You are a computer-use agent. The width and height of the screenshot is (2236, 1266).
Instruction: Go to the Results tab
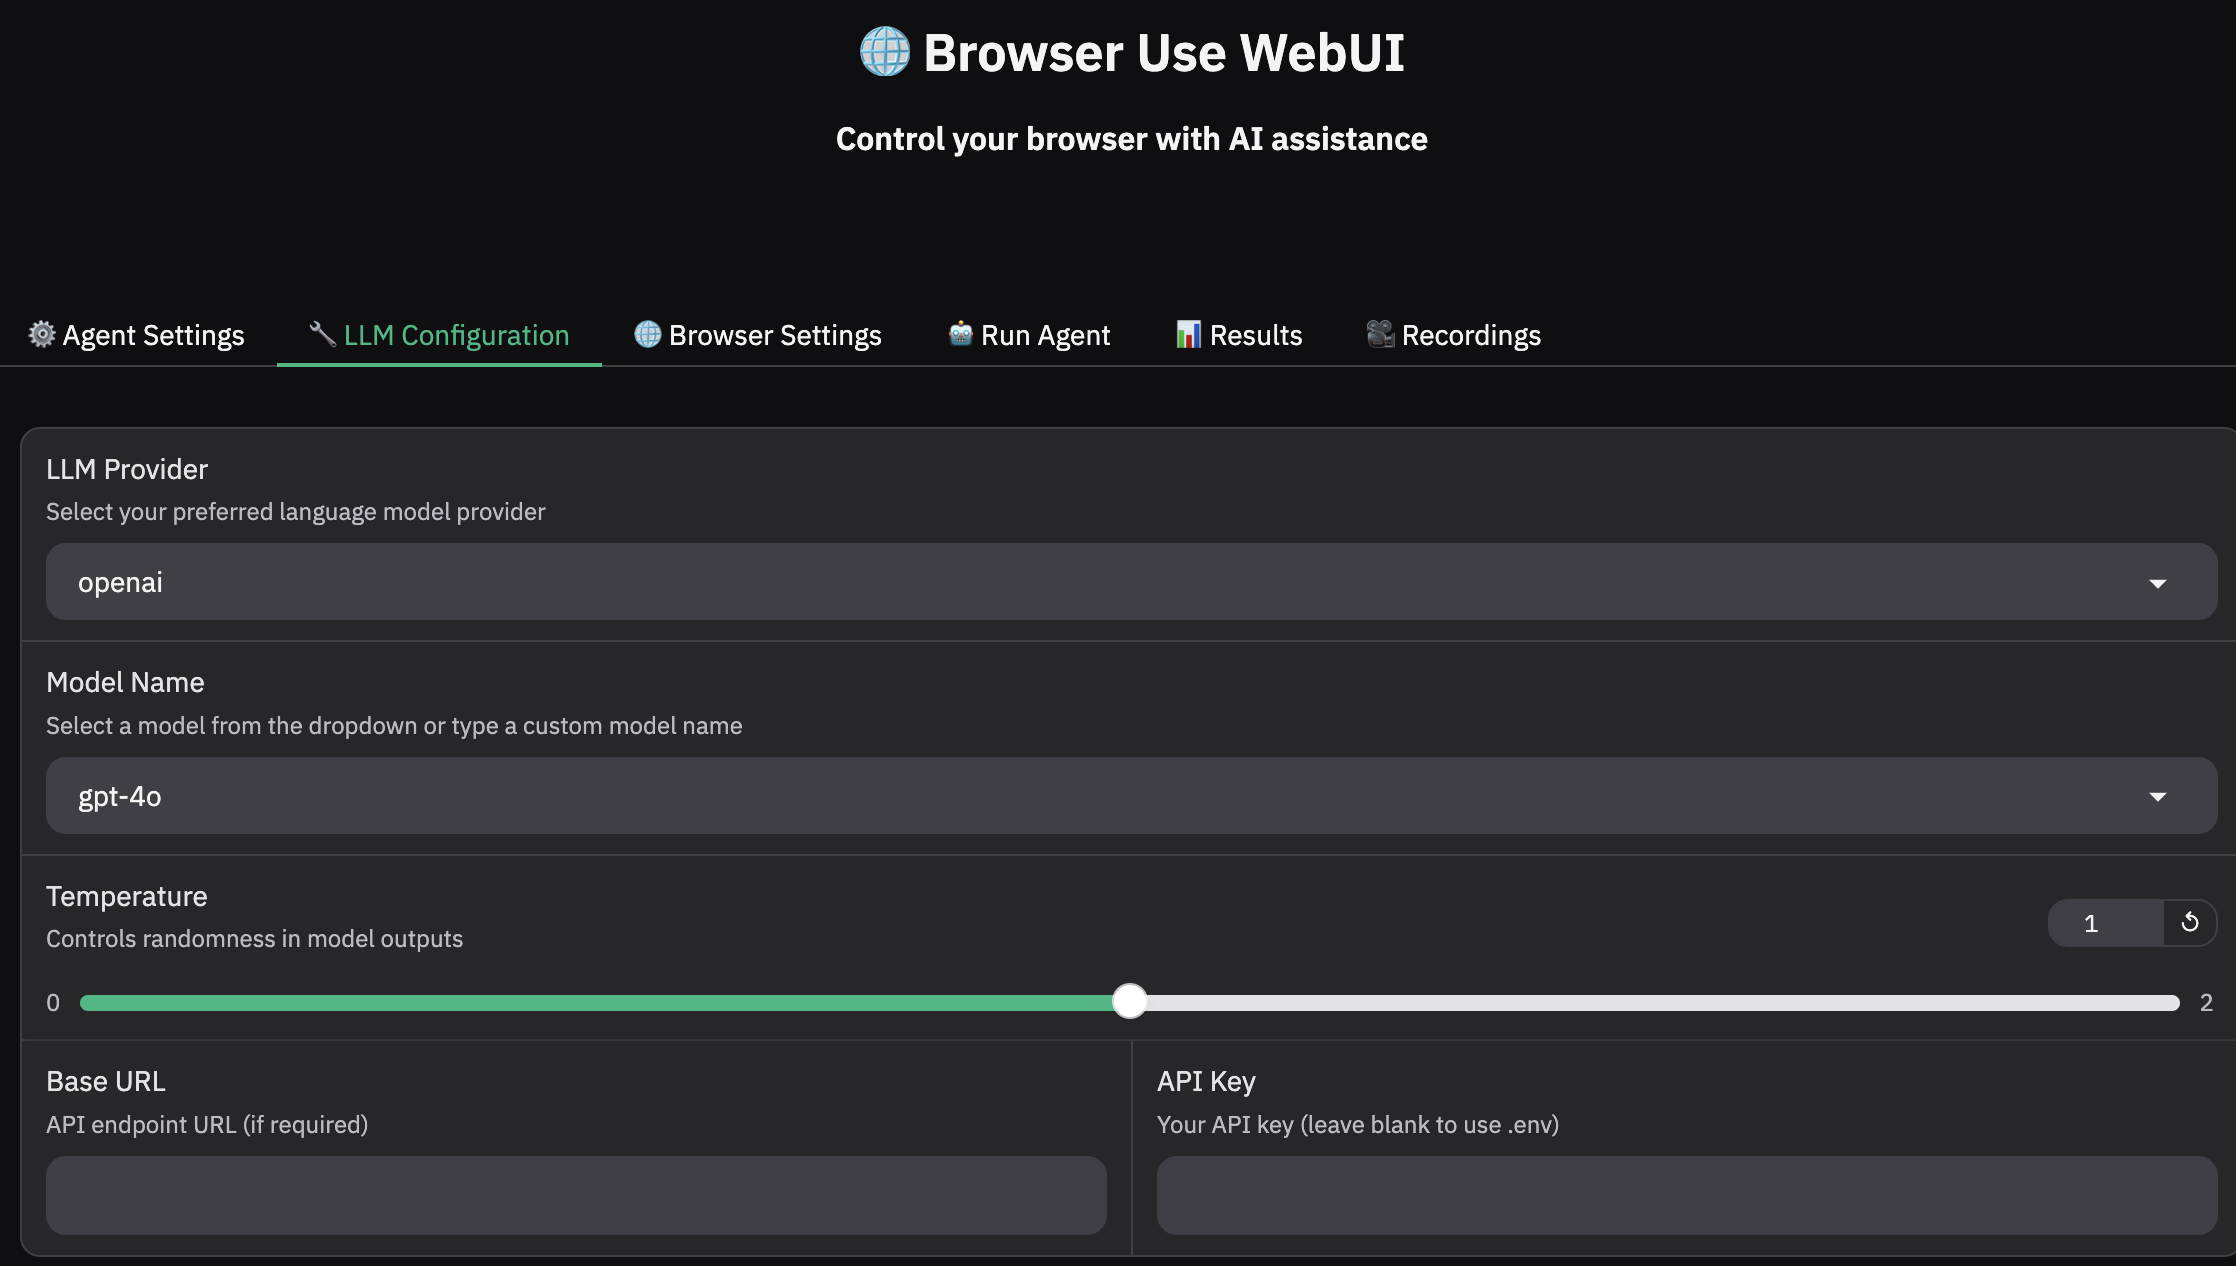pos(1256,335)
